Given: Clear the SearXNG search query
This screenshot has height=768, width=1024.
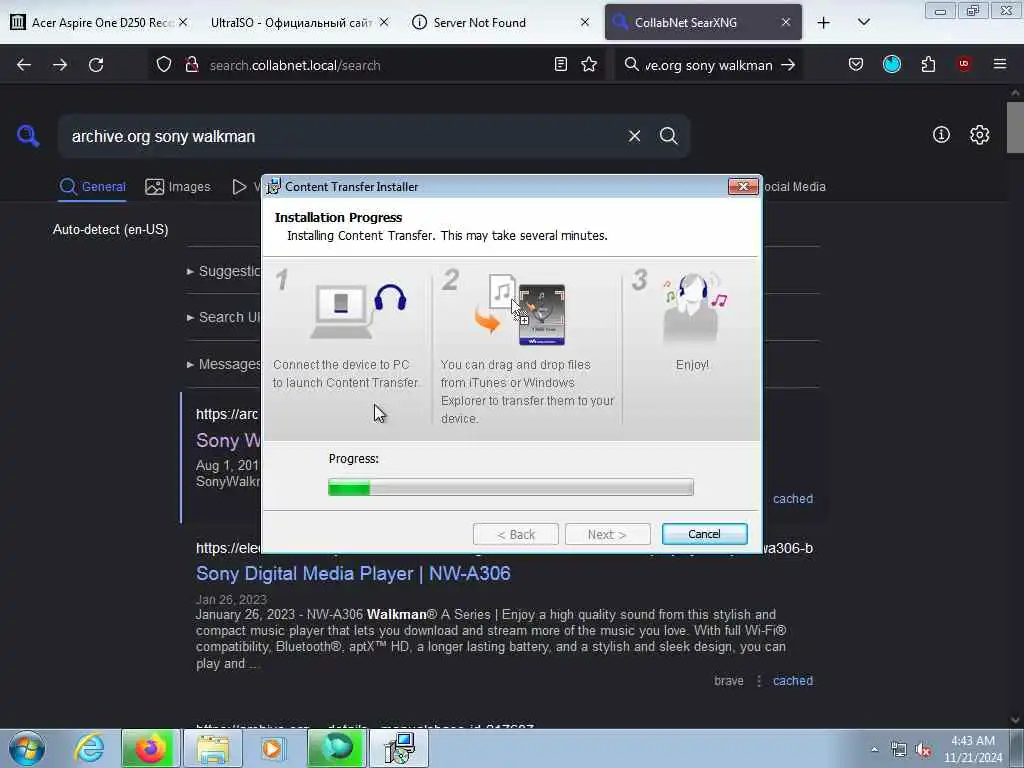Looking at the screenshot, I should click(x=634, y=136).
